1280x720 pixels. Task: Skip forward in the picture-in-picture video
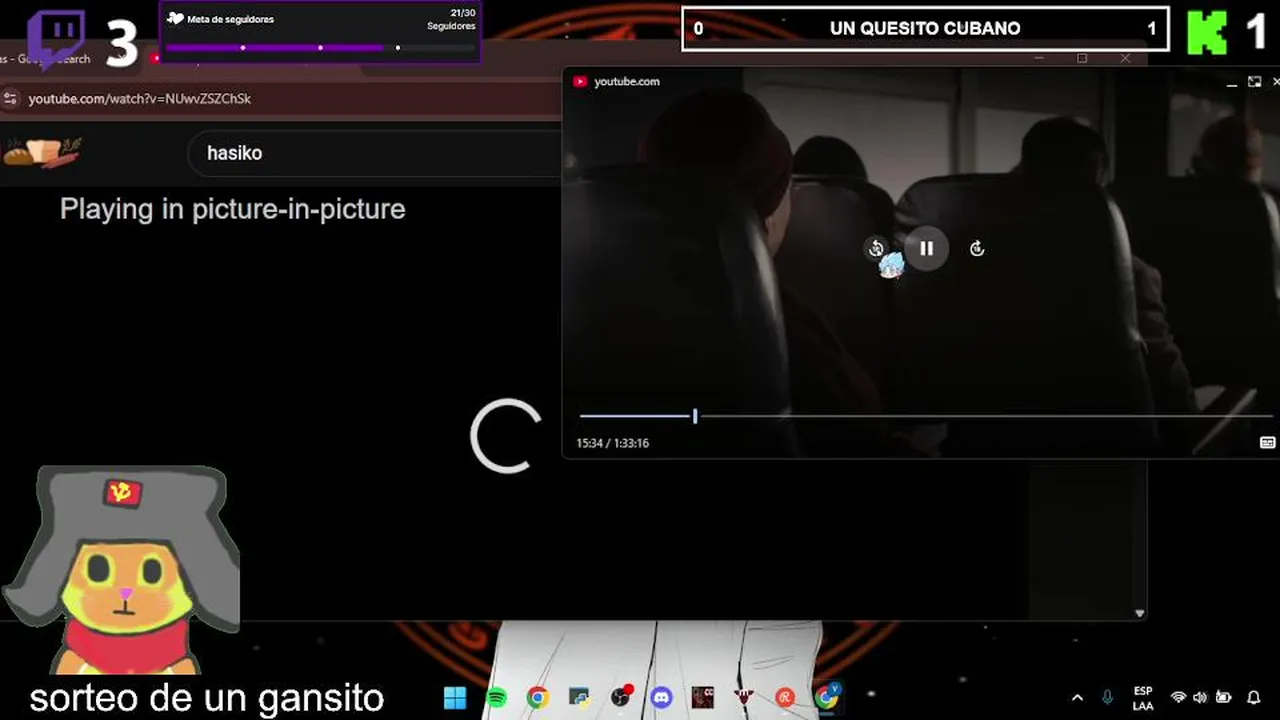tap(977, 249)
